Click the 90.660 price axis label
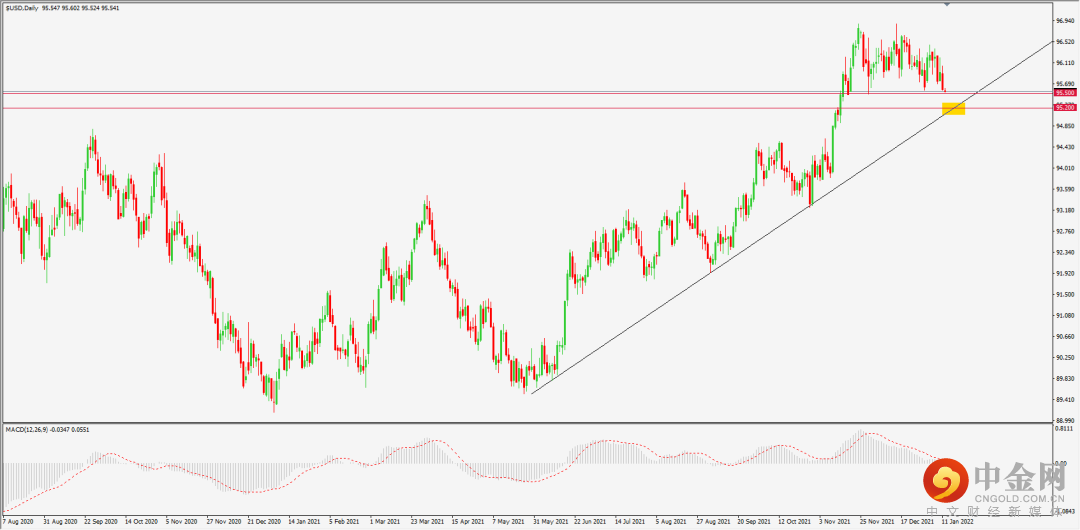Viewport: 1080px width, 530px height. (x=1066, y=336)
